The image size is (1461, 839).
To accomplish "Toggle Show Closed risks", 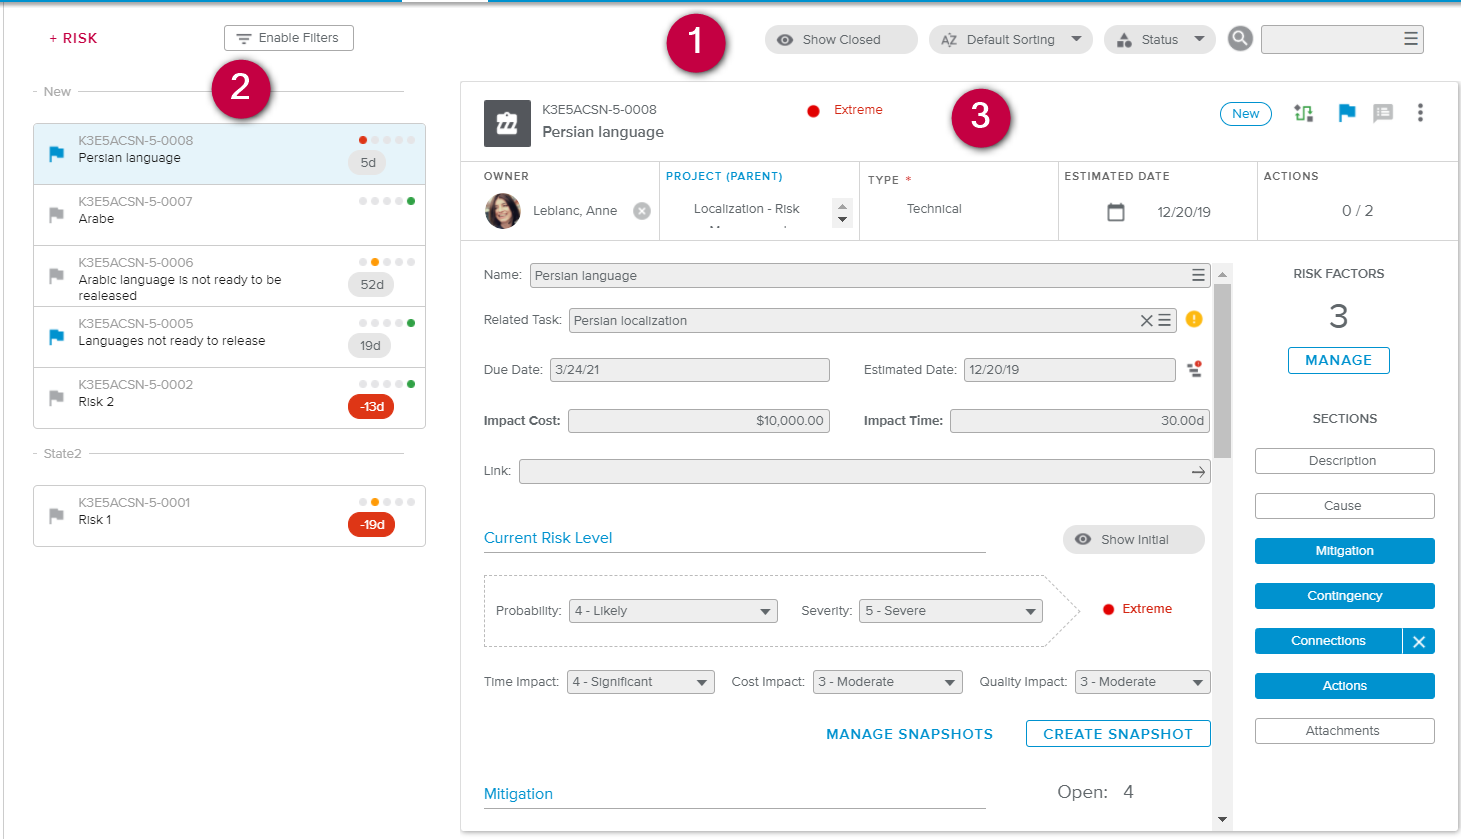I will (840, 40).
